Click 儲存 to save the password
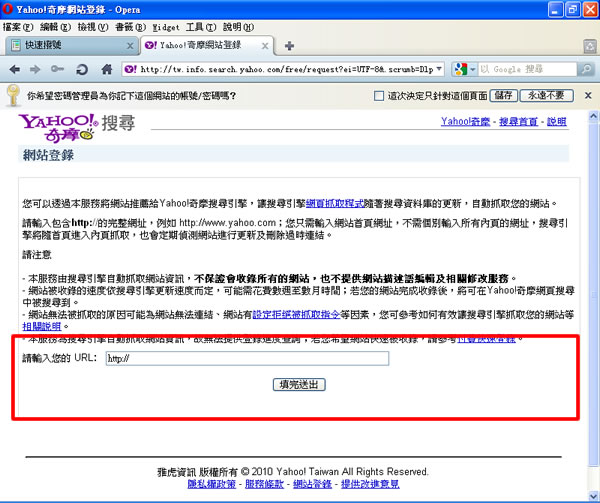600x503 pixels. coord(504,96)
